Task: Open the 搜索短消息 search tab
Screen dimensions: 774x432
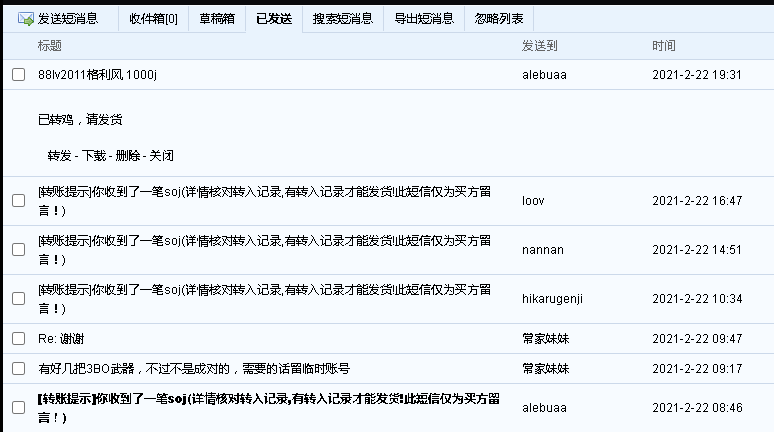Action: coord(342,18)
